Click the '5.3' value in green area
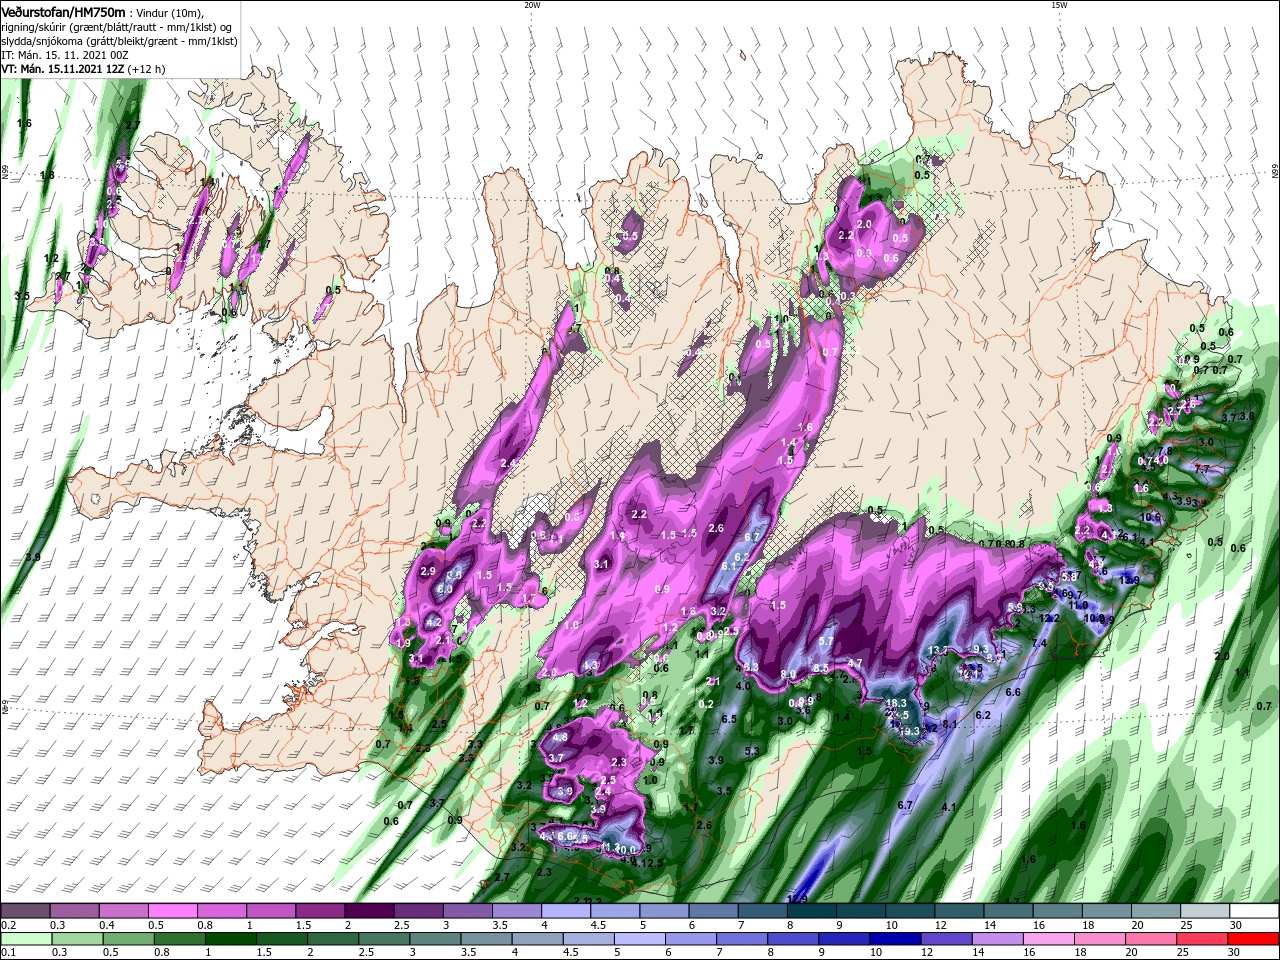 pos(752,751)
